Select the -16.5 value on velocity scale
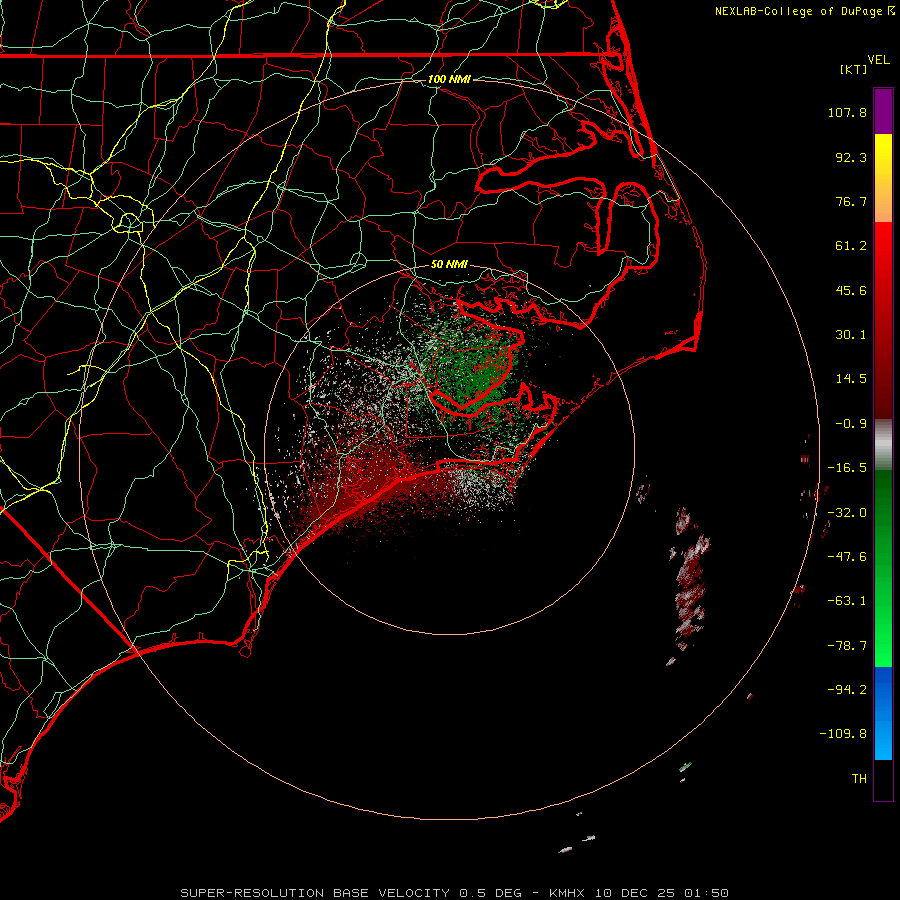Screen dimensions: 900x900 click(847, 468)
